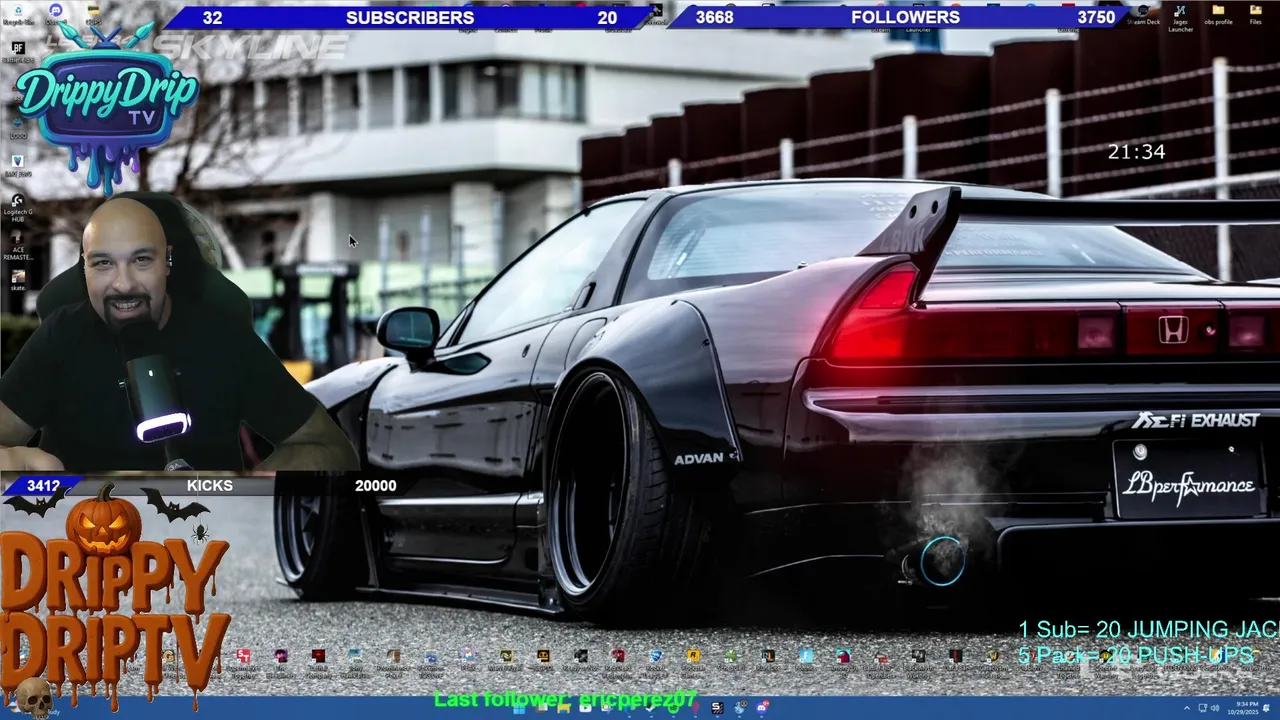Open the Steam Deck desktop shortcut
The height and width of the screenshot is (720, 1280).
tap(1143, 14)
